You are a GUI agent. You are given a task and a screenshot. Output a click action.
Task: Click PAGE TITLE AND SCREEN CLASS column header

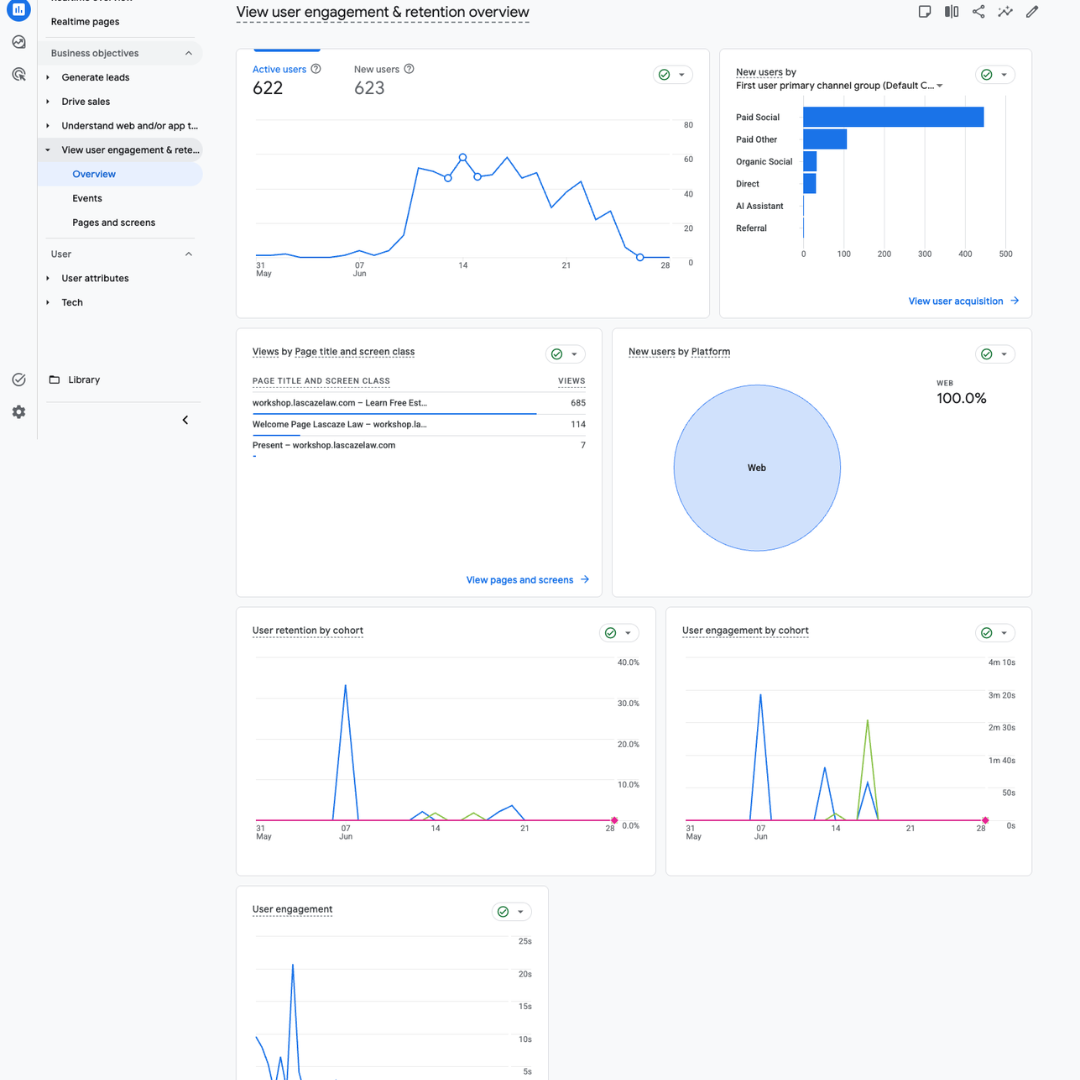321,381
